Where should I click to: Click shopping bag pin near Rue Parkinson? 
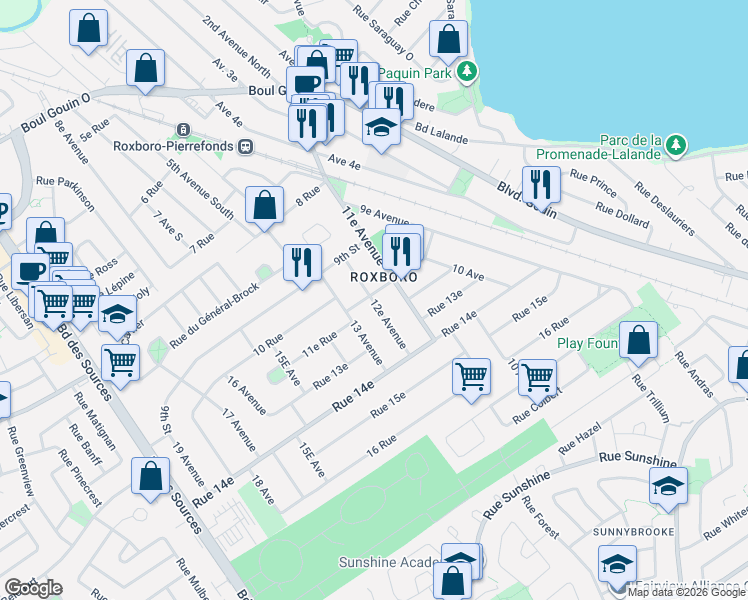46,231
